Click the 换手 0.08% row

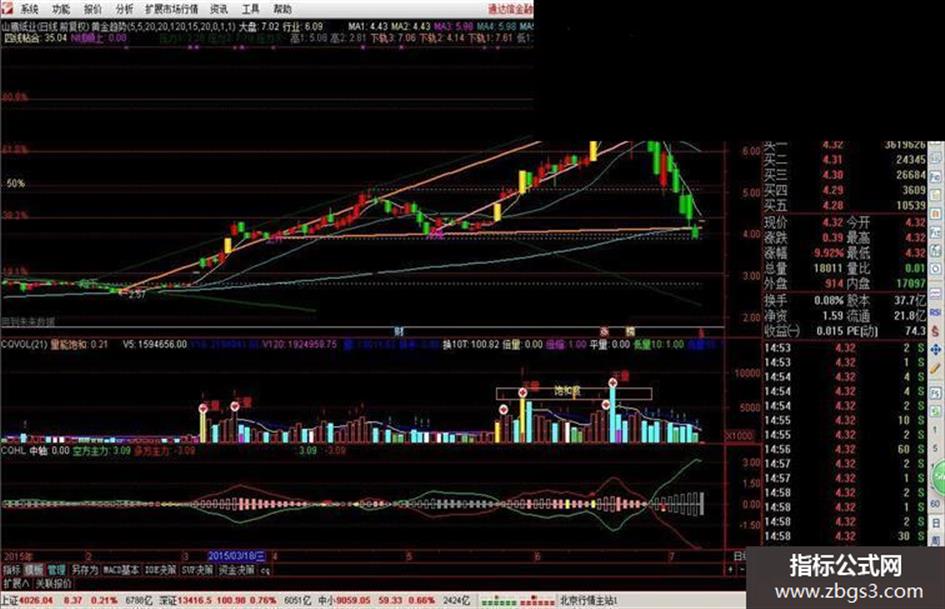point(803,300)
